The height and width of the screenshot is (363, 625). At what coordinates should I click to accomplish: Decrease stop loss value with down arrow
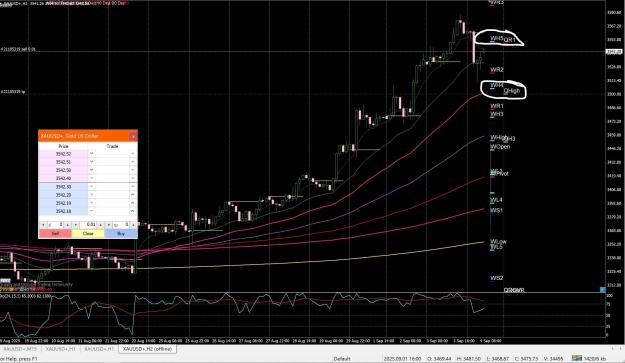point(43,225)
